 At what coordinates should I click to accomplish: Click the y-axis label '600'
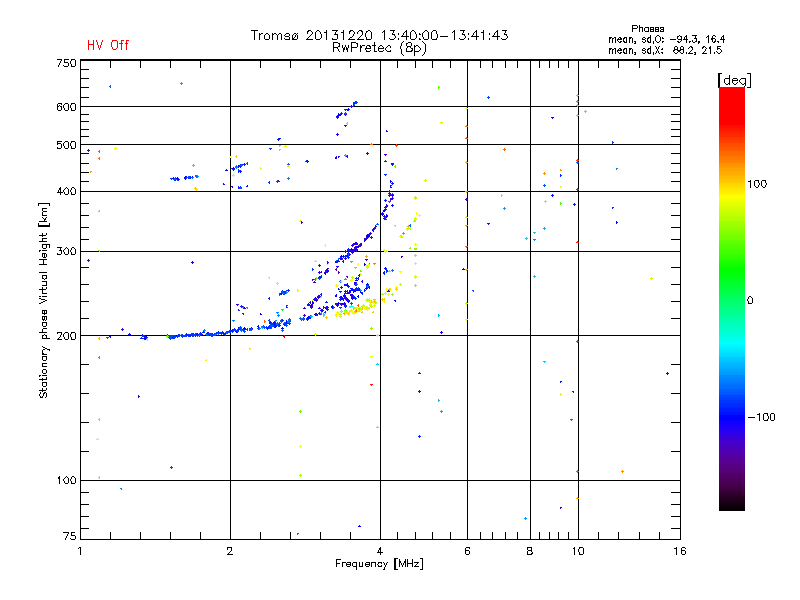pyautogui.click(x=66, y=107)
